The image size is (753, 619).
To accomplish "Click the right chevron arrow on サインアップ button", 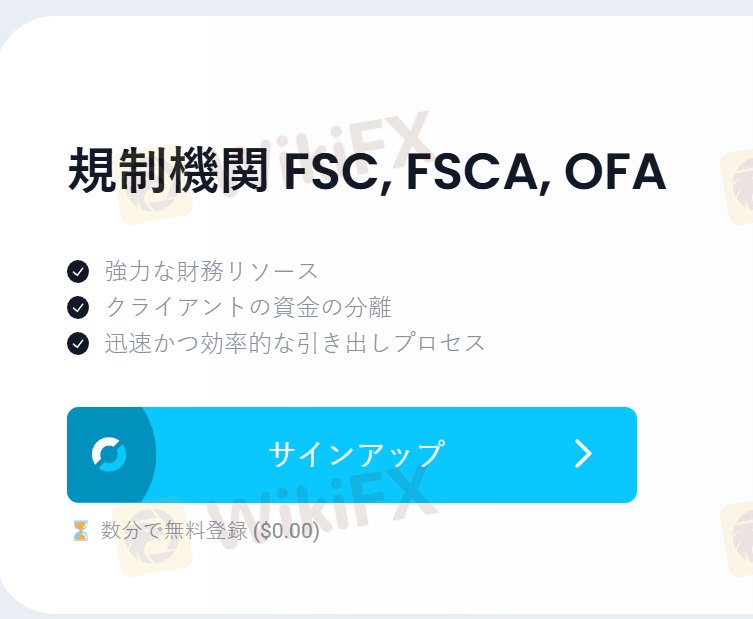I will click(x=584, y=454).
